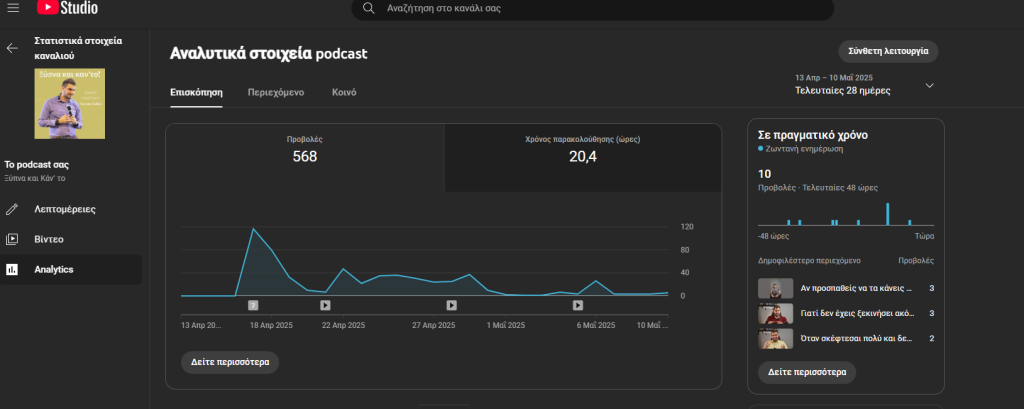Click Δείτε περισσότερα in the realtime card

pyautogui.click(x=806, y=372)
